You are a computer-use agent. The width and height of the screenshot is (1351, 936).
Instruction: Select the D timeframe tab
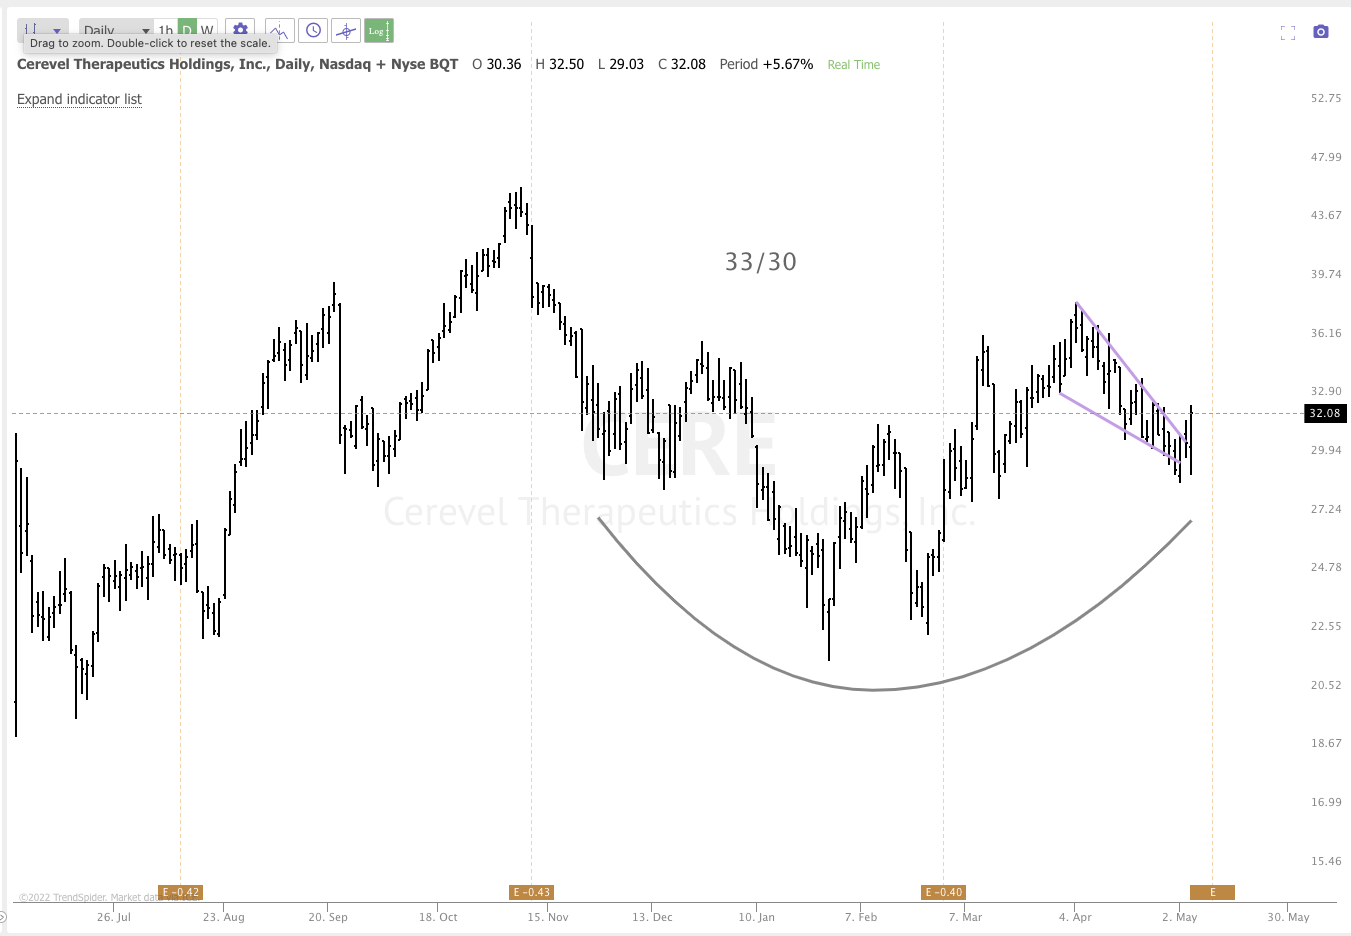(188, 30)
